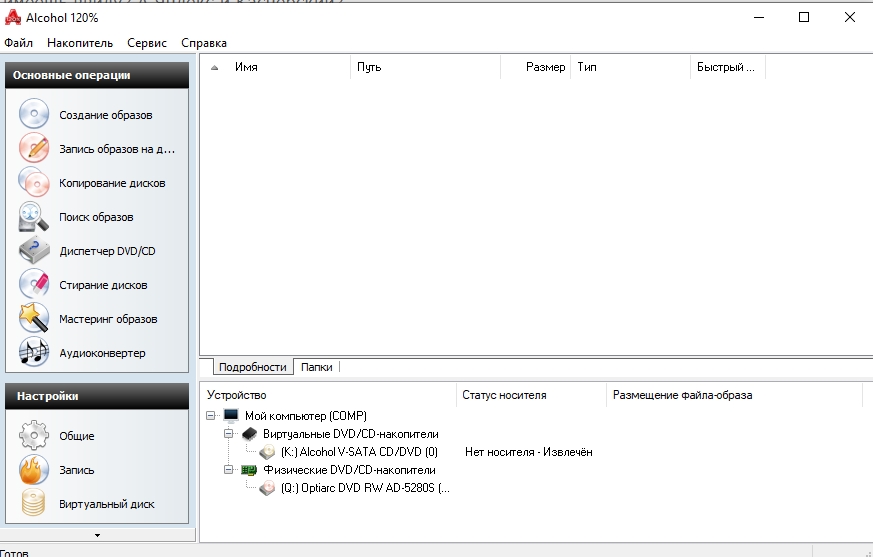This screenshot has height=557, width=873.
Task: Select Физические DVD/CD-накопители tree item
Action: click(349, 470)
